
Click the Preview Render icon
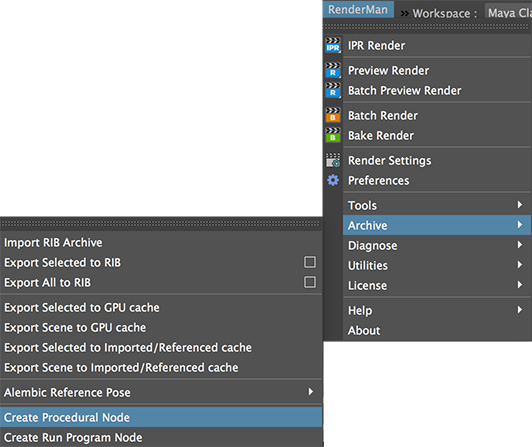[333, 70]
